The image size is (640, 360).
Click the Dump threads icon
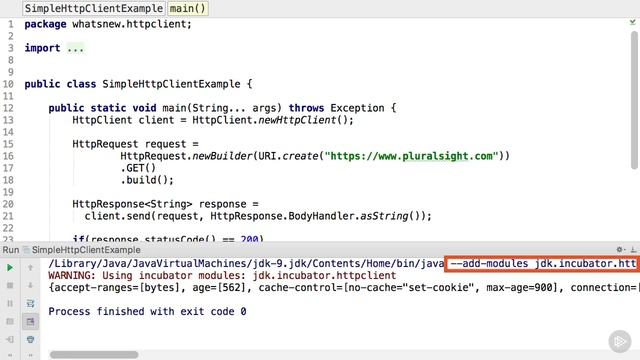(x=10, y=322)
